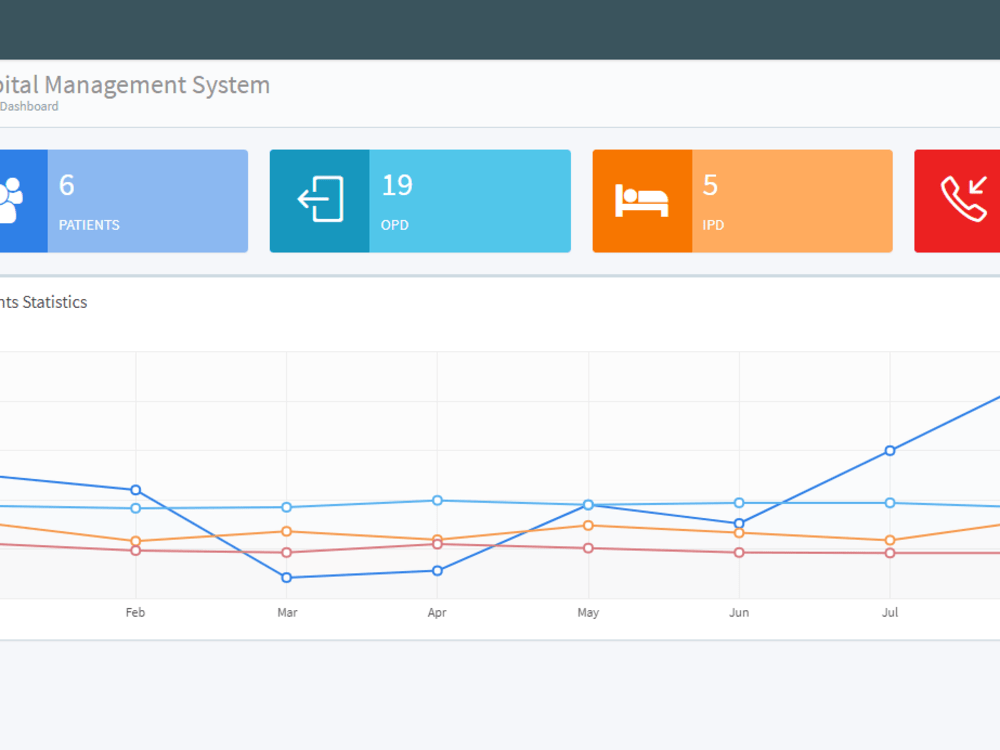1000x750 pixels.
Task: Select dark blue data point at Jul
Action: (x=890, y=450)
